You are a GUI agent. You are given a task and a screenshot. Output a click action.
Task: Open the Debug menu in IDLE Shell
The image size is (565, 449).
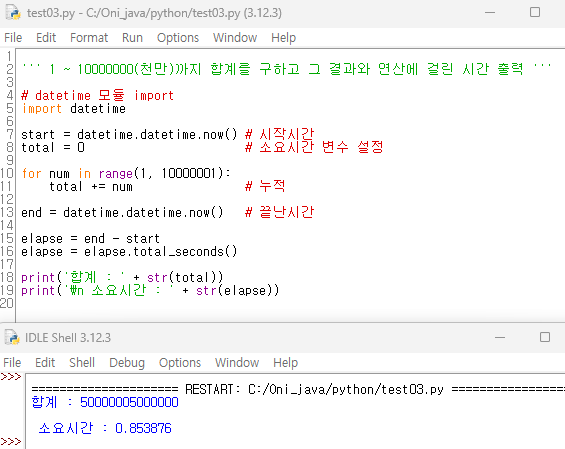pos(127,363)
